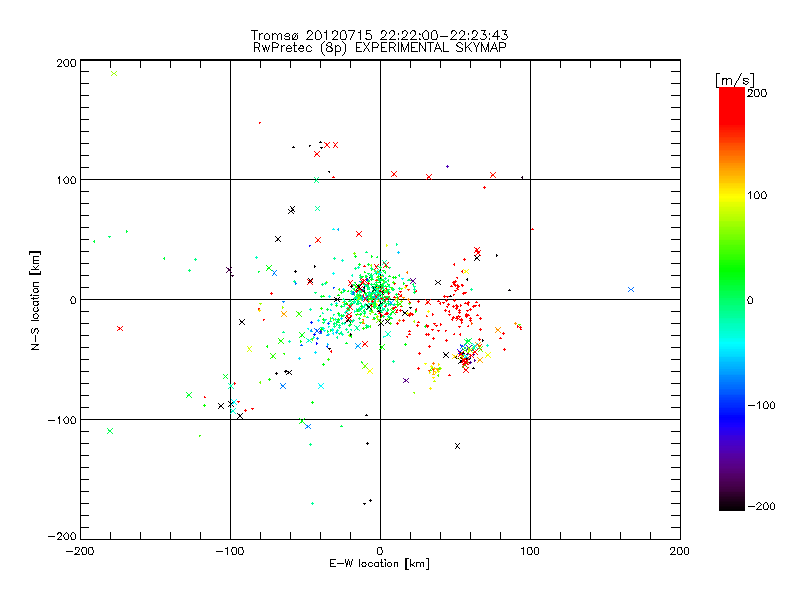Click the y-axis tick label '100'
Image resolution: width=800 pixels, height=600 pixels.
[x=66, y=180]
